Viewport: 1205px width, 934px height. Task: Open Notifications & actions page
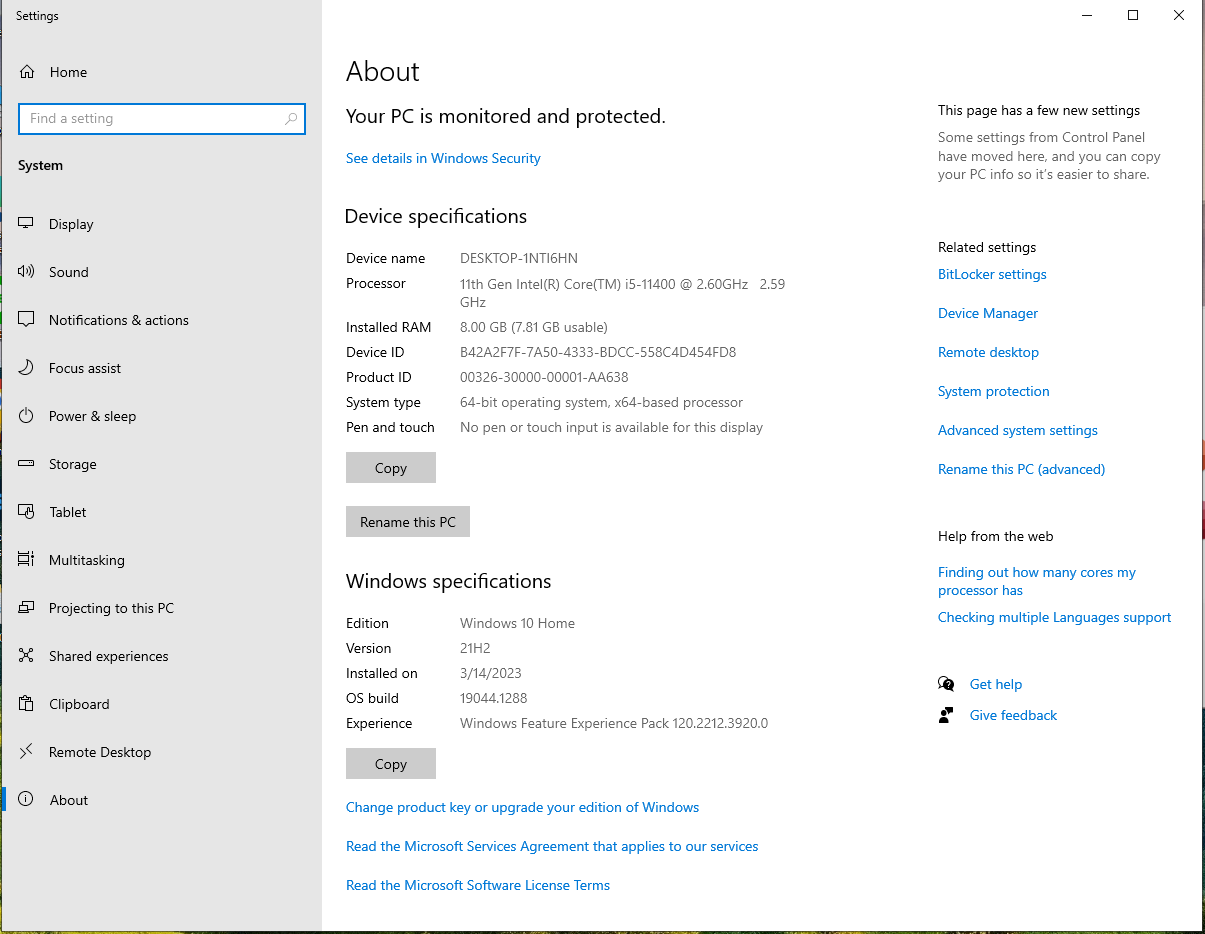118,320
